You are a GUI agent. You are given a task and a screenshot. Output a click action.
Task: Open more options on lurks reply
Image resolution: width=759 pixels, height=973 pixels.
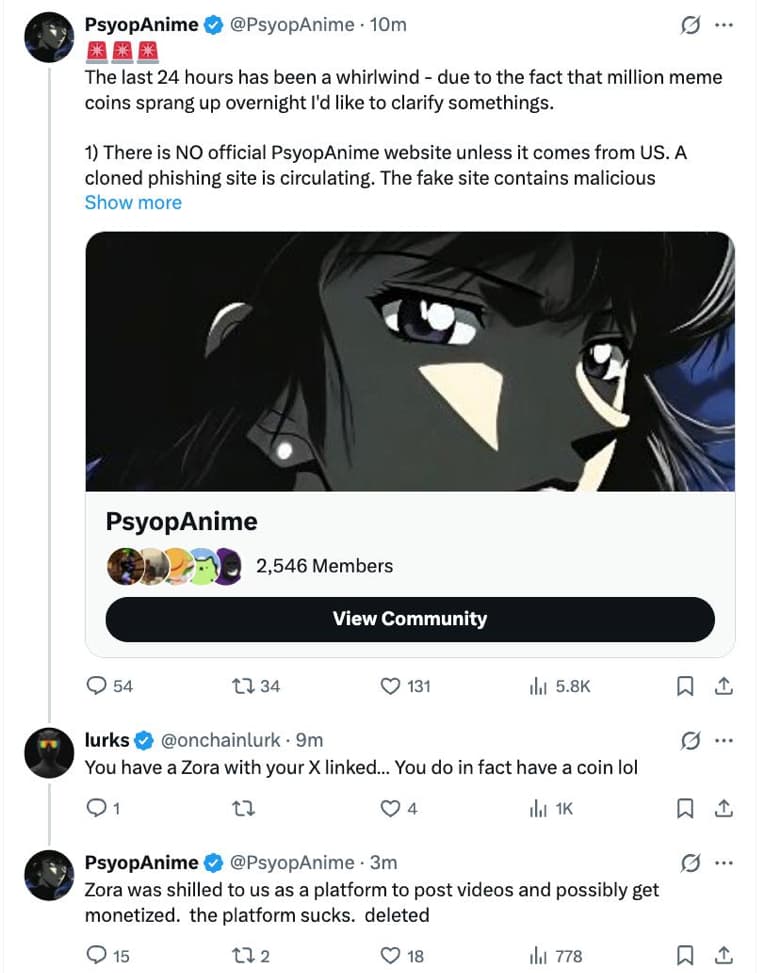point(724,741)
